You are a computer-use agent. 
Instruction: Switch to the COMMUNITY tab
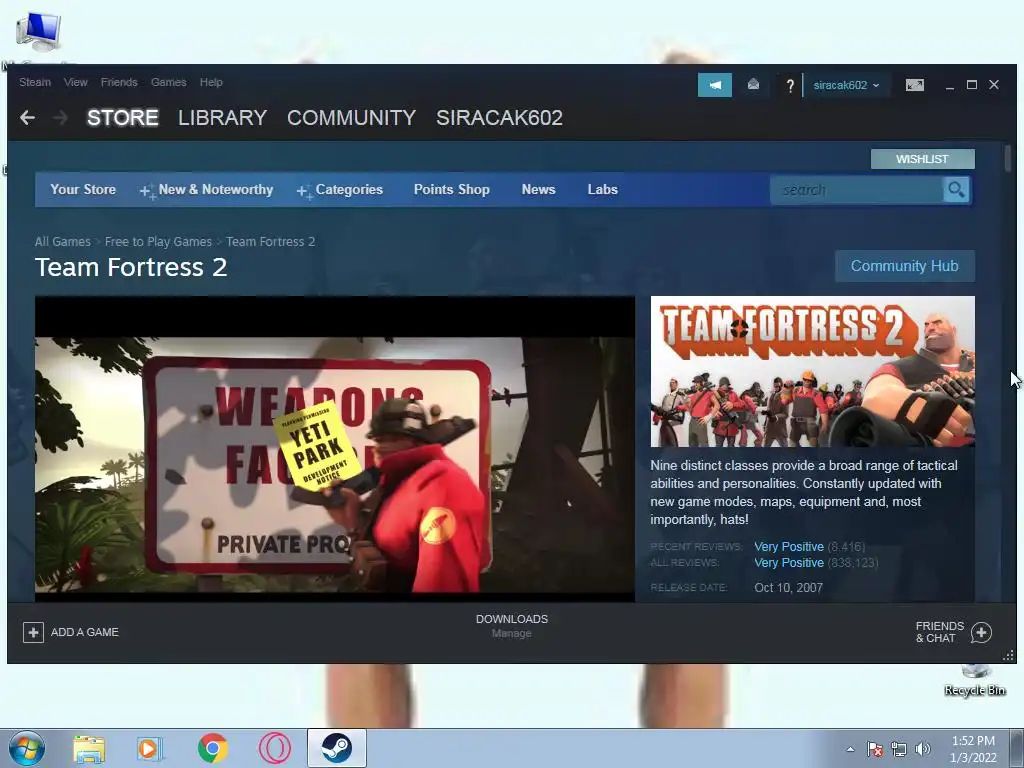click(x=351, y=118)
